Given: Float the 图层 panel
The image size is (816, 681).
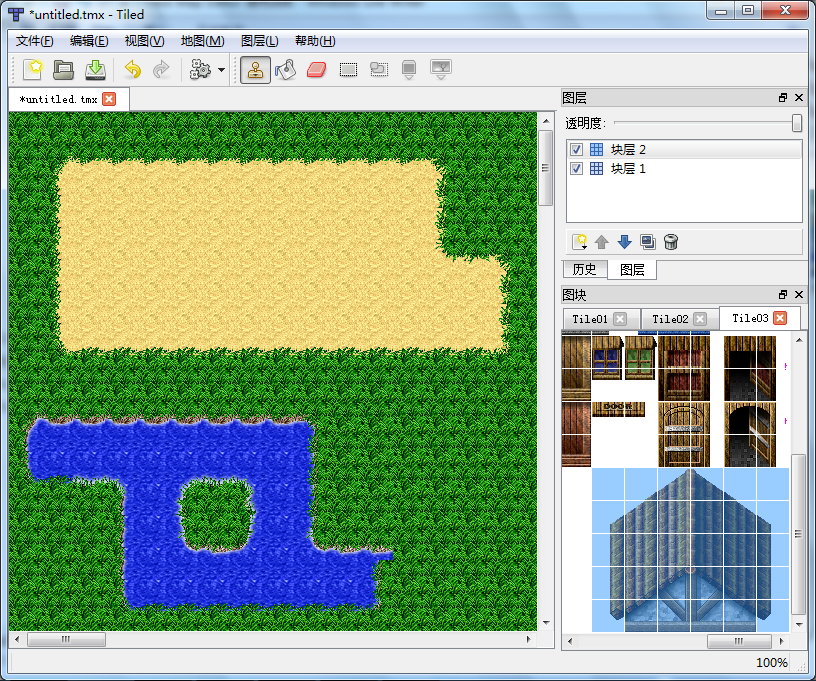Looking at the screenshot, I should [783, 98].
